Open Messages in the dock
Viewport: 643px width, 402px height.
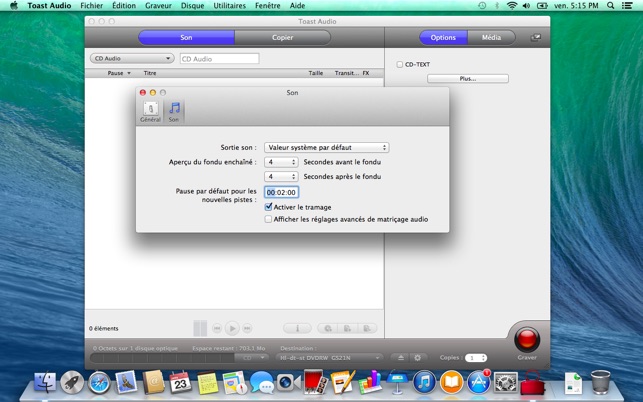click(x=262, y=382)
